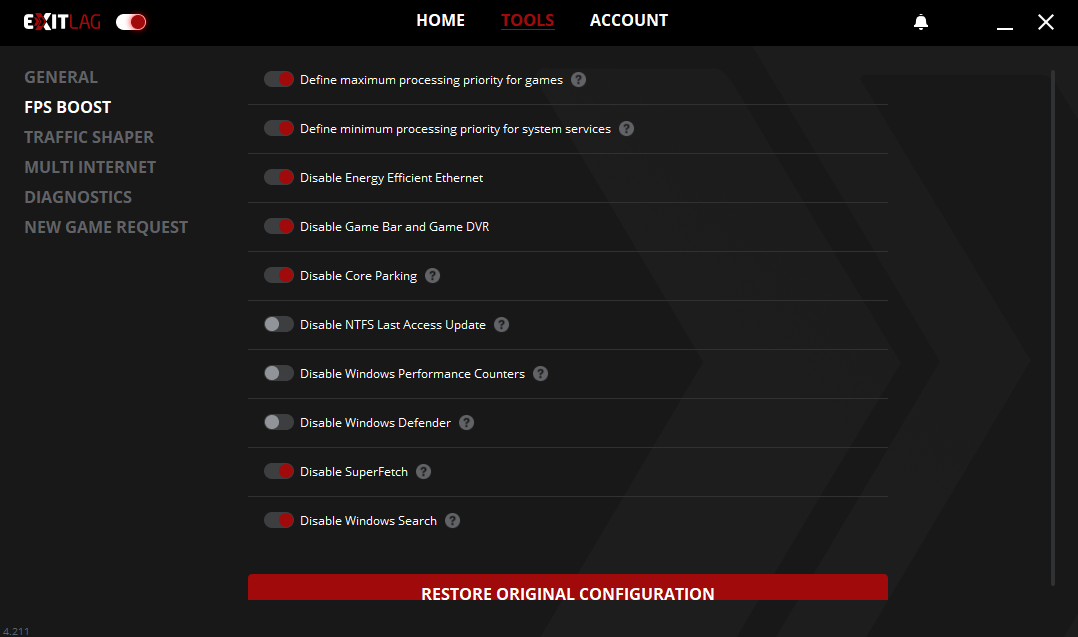1078x637 pixels.
Task: Turn off Disable Game Bar and Game DVR
Action: coord(279,227)
